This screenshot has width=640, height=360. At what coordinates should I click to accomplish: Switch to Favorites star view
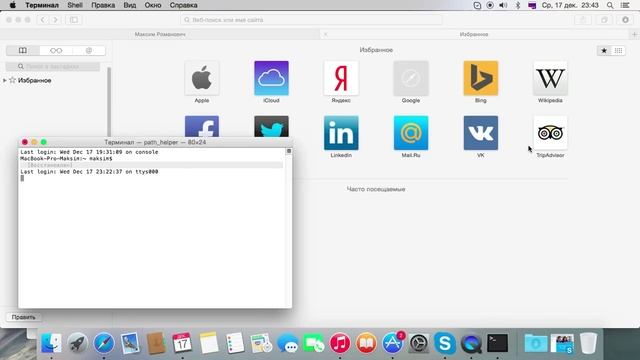pos(604,50)
